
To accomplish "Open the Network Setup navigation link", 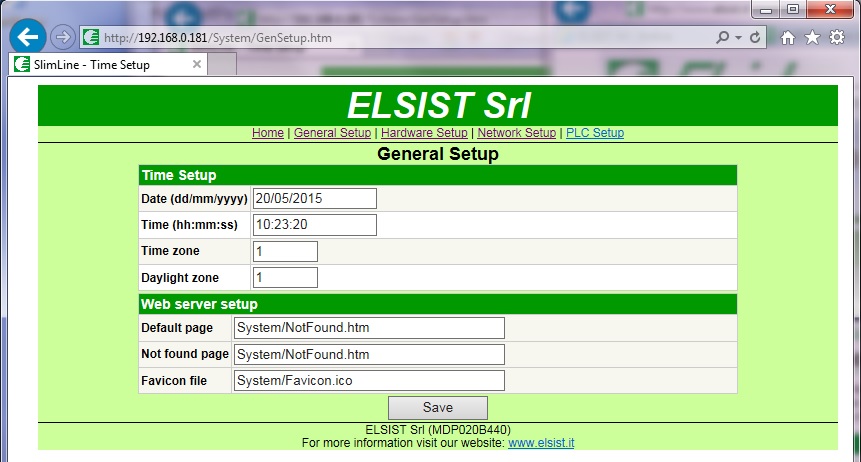I will coord(517,133).
